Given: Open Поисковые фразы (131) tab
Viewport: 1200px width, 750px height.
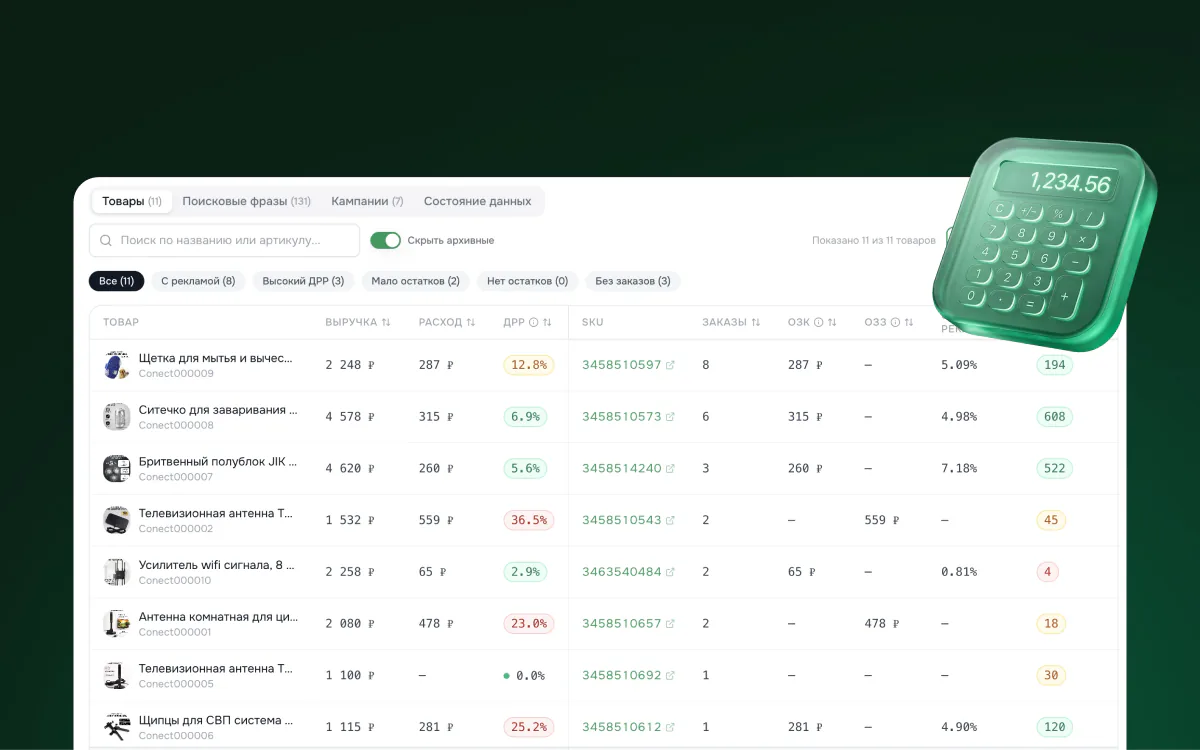Looking at the screenshot, I should pos(247,201).
